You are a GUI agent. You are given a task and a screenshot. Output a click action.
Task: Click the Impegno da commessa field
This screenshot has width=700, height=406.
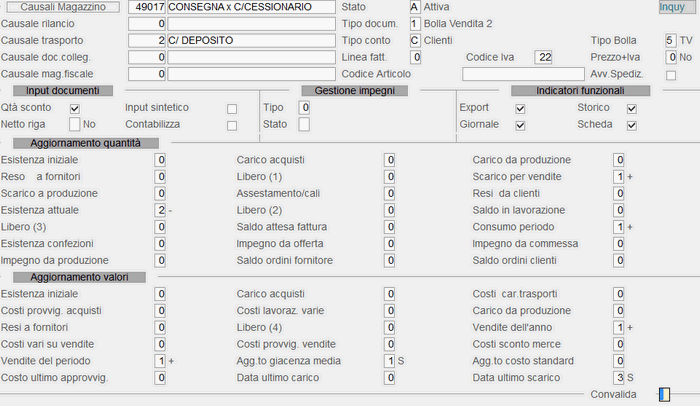(619, 244)
